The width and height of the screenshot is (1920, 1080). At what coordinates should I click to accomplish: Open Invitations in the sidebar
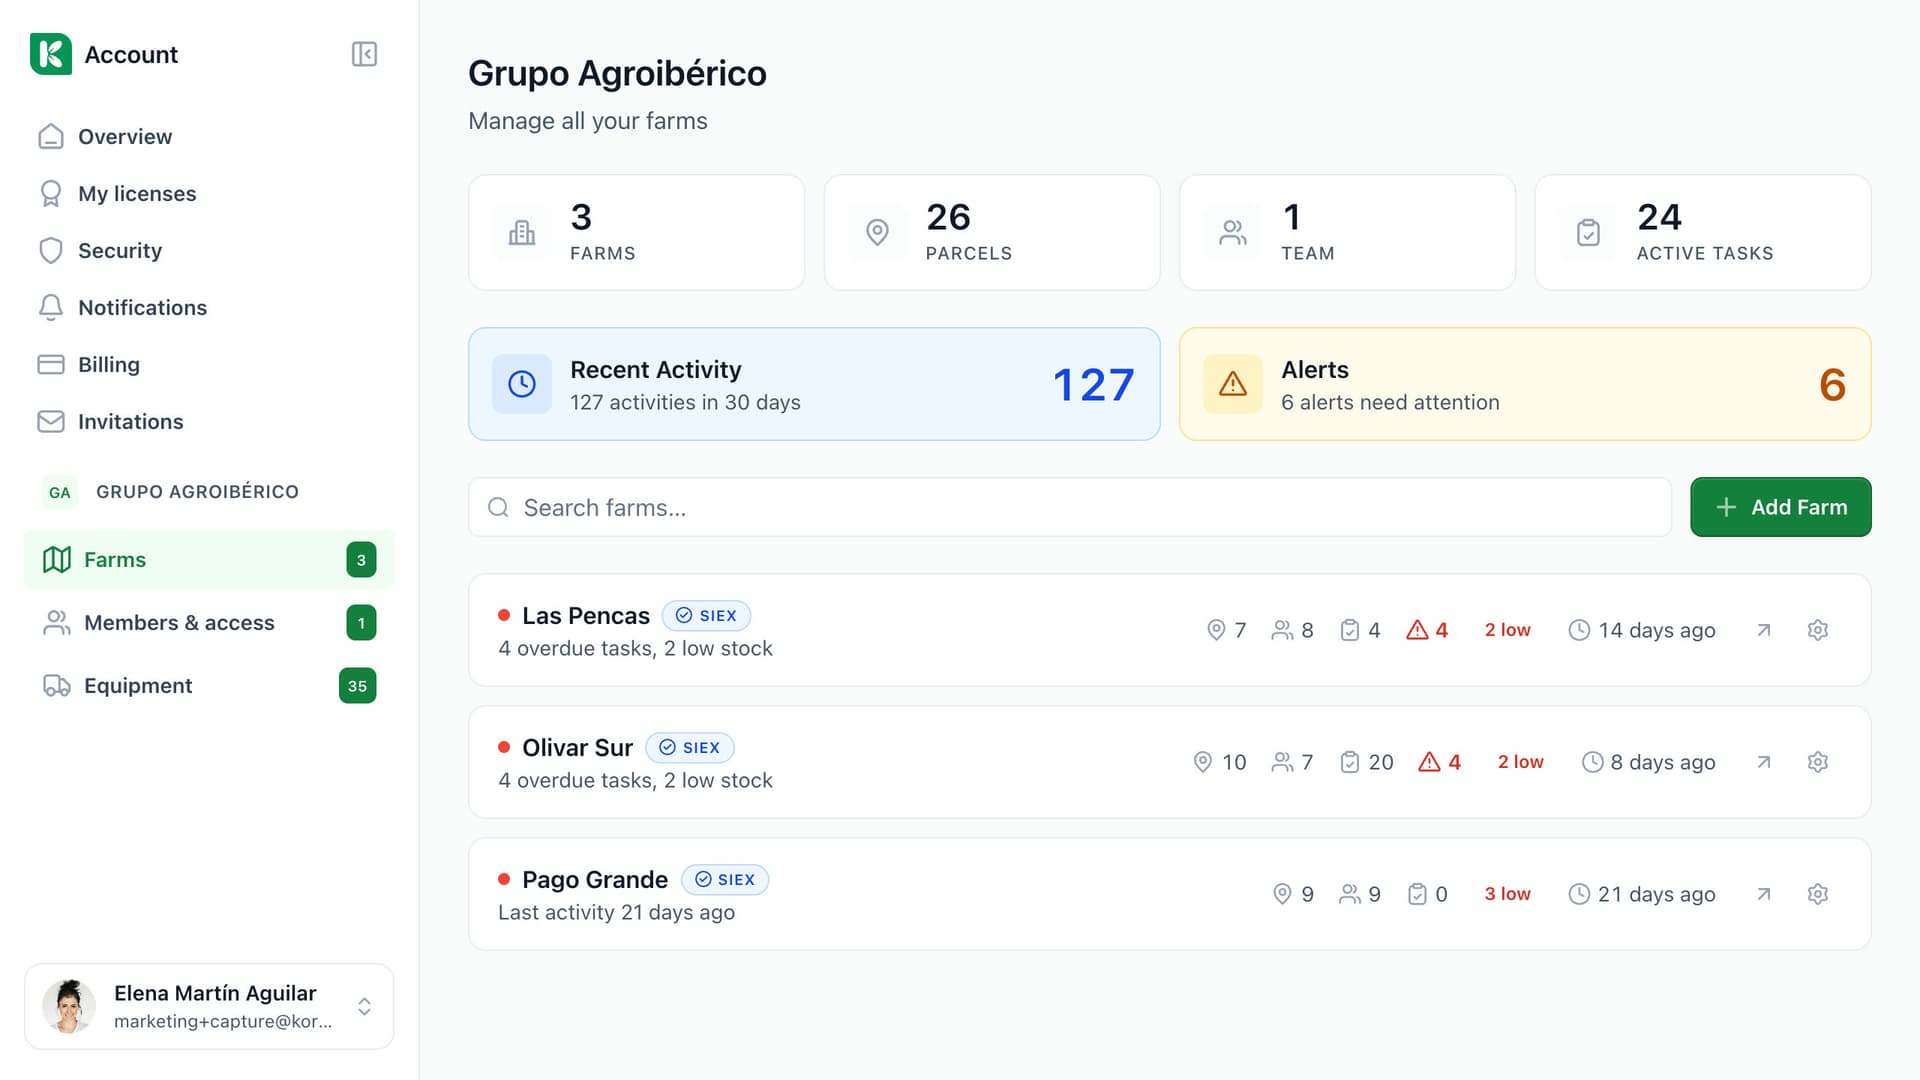[x=110, y=422]
